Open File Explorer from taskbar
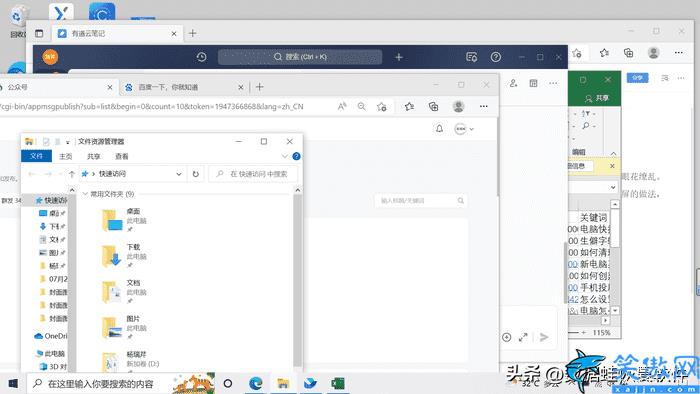 pyautogui.click(x=283, y=383)
